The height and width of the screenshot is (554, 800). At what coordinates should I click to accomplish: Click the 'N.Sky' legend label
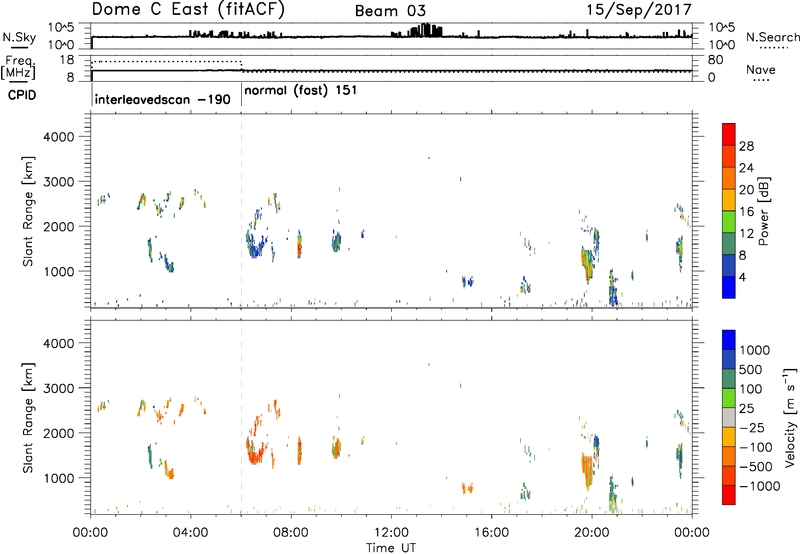tap(19, 37)
